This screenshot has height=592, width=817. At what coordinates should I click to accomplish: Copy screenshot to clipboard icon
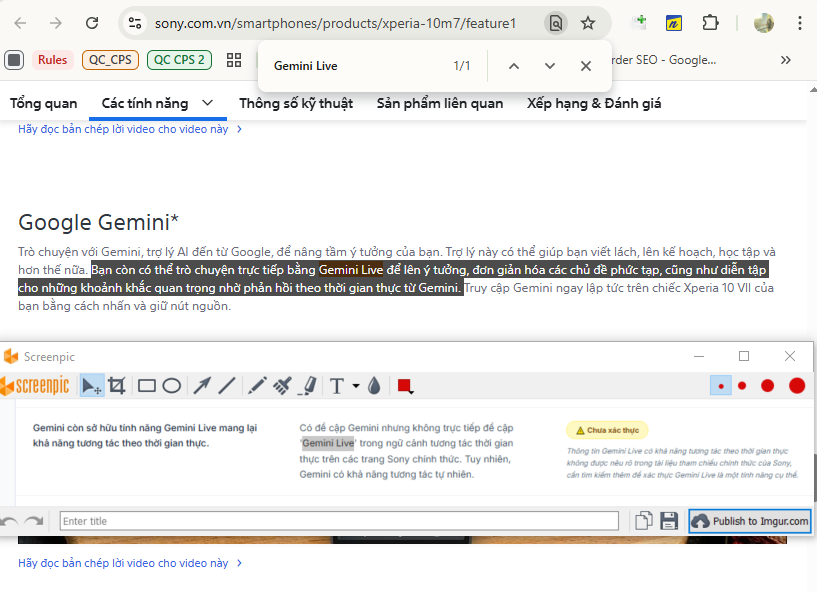coord(644,521)
